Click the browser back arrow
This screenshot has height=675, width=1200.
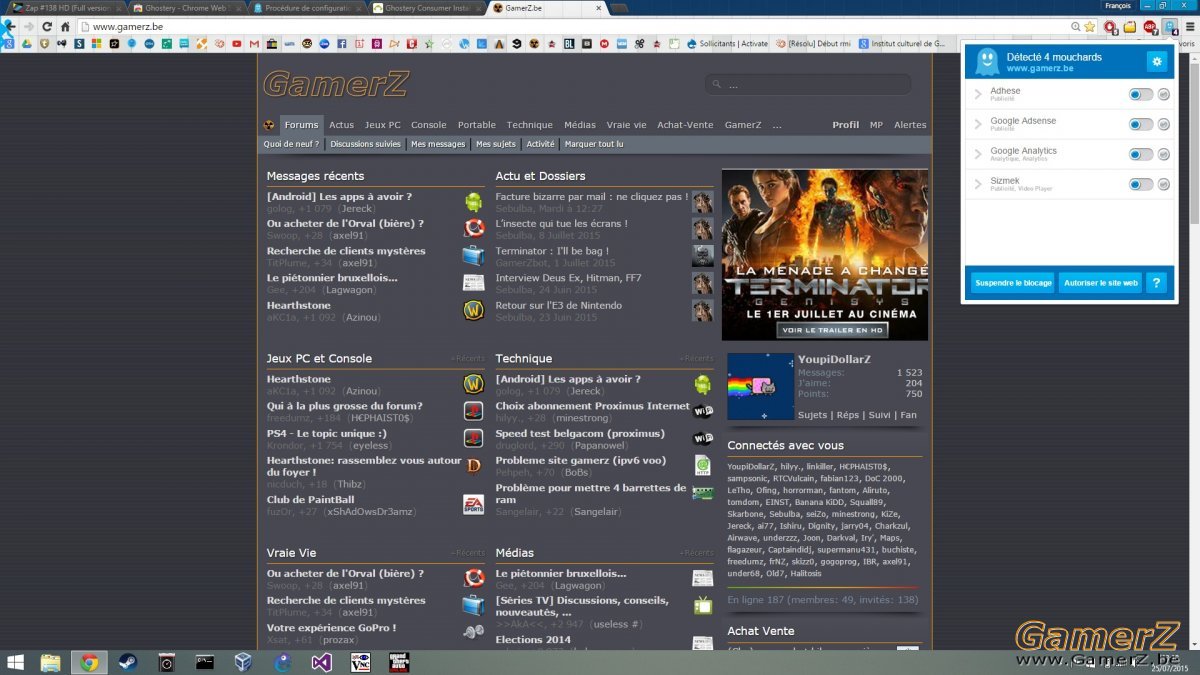pos(9,26)
